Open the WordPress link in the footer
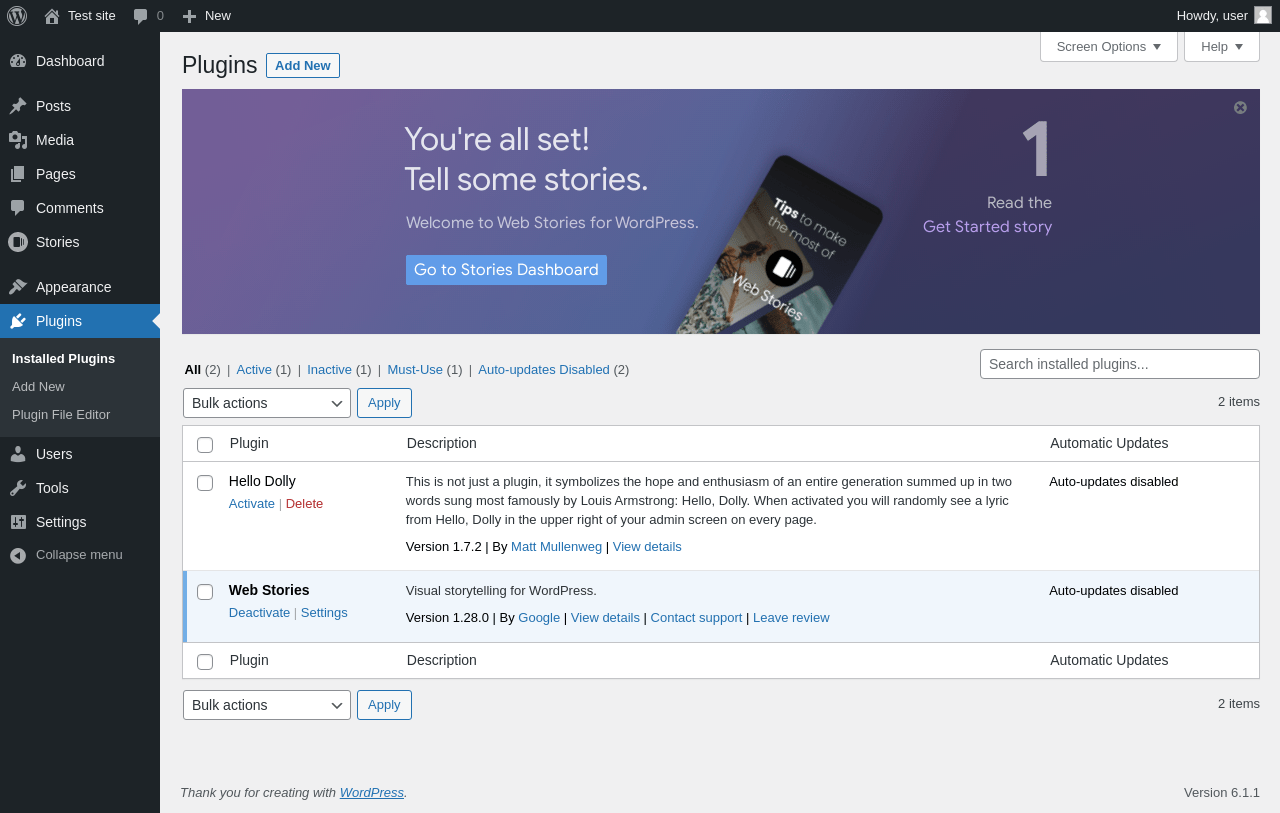Screen dimensions: 1280x813 [372, 793]
